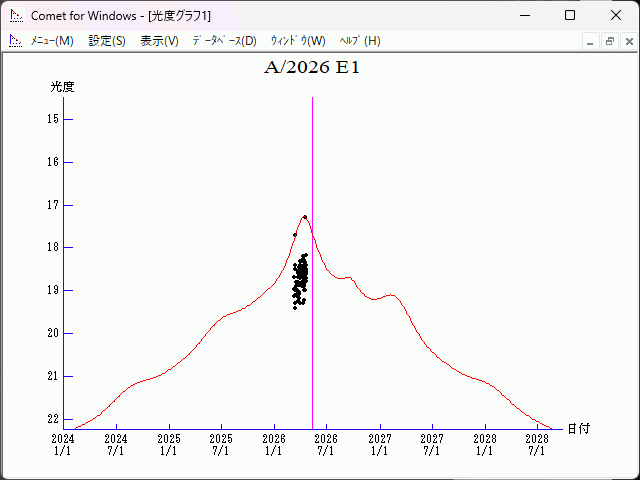The width and height of the screenshot is (640, 480).
Task: Click the 光度 magnitude axis label
Action: 63,87
